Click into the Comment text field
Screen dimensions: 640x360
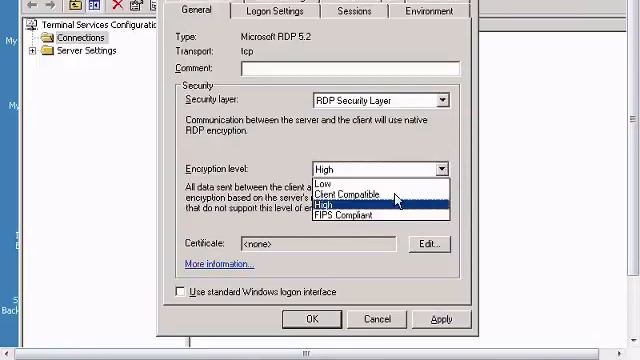coord(350,69)
